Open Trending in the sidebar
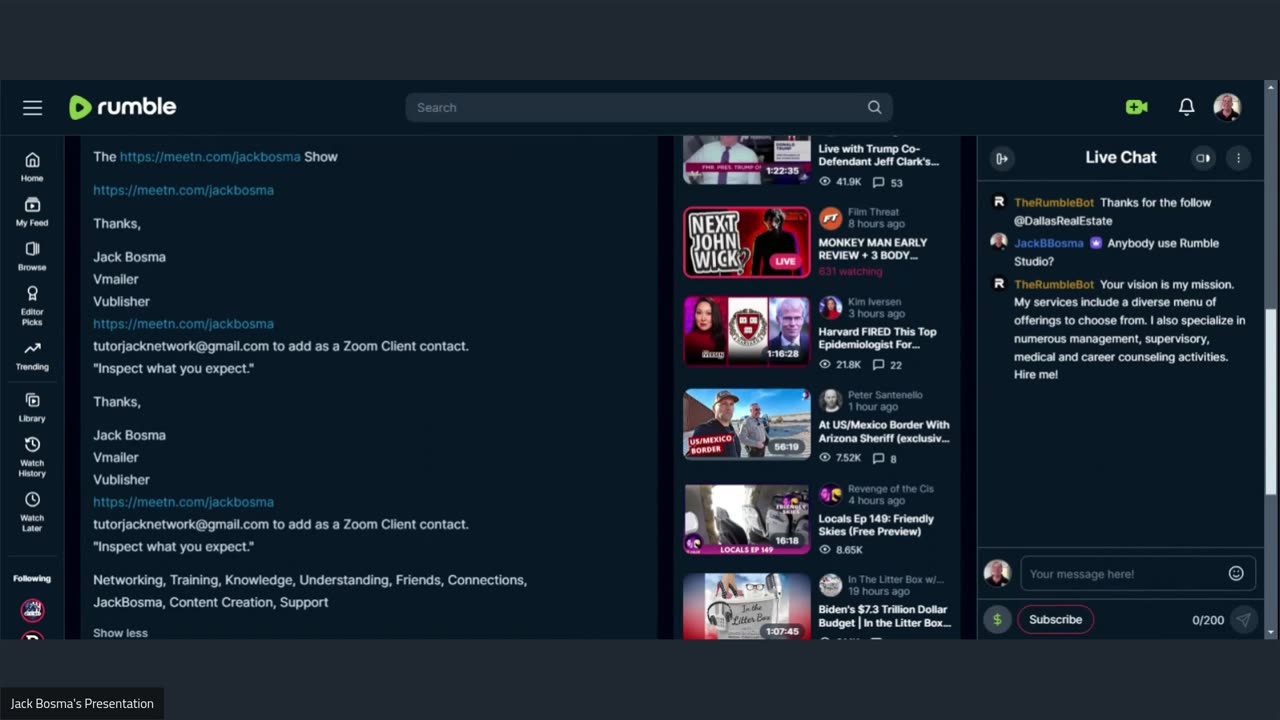 click(32, 355)
